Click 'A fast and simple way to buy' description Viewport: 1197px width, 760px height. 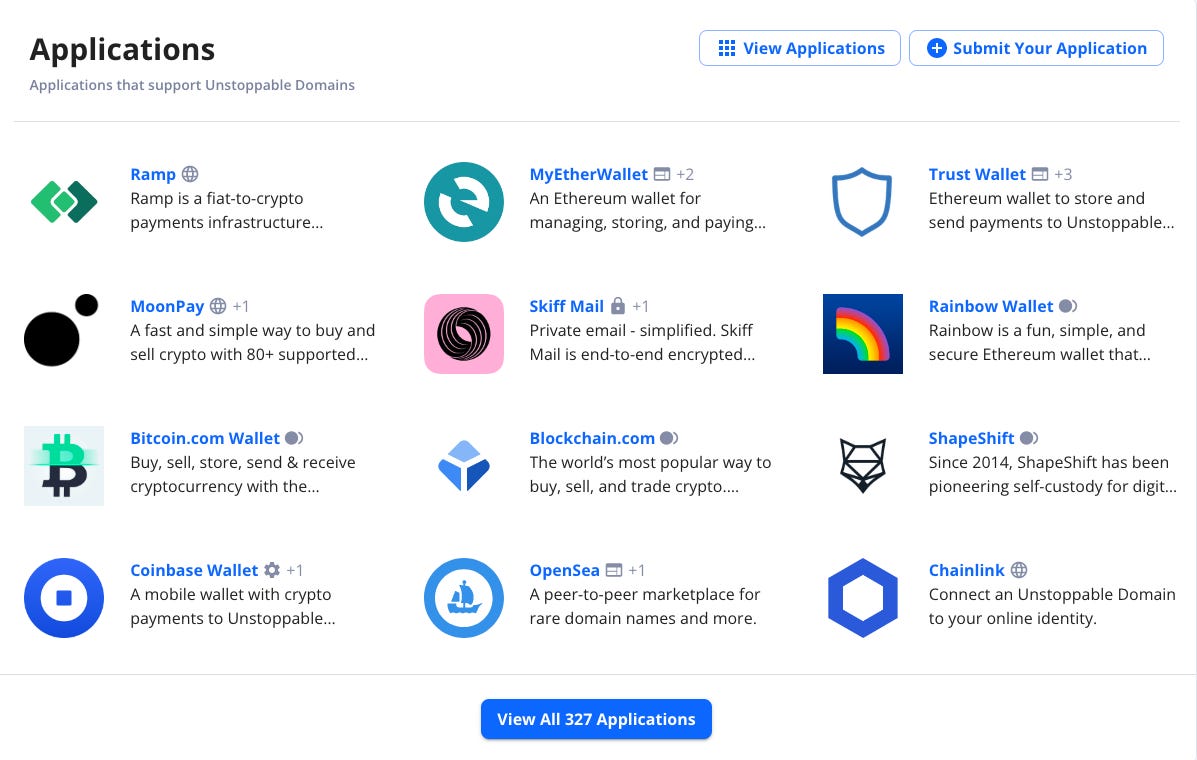point(253,342)
